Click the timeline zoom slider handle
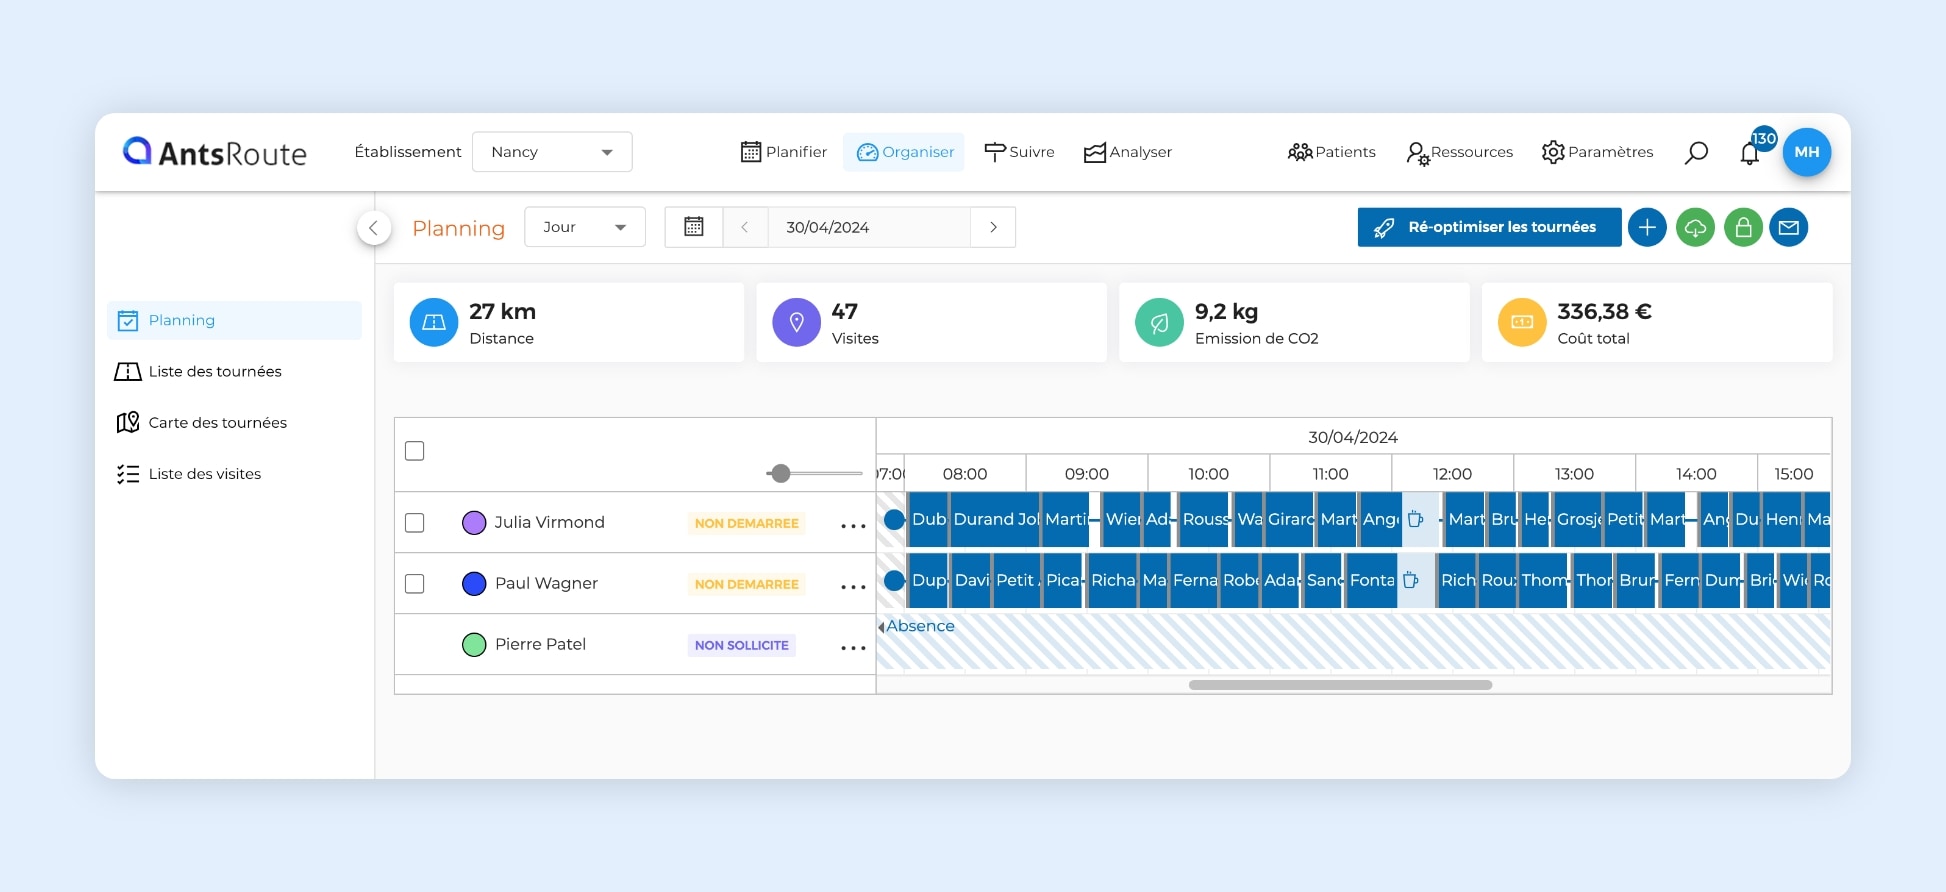The width and height of the screenshot is (1946, 892). click(781, 473)
